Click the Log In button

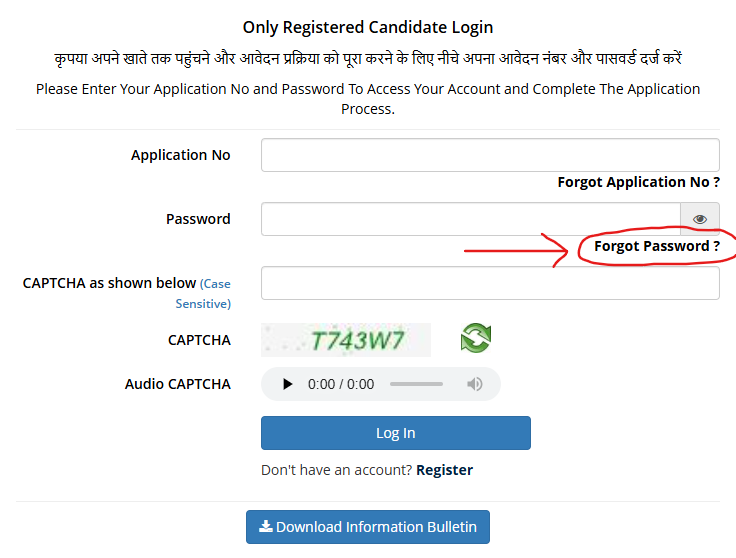396,433
